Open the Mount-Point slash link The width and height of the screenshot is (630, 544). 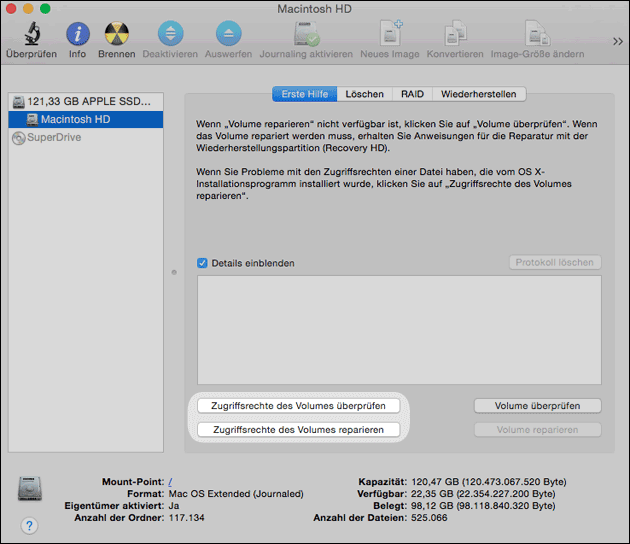pyautogui.click(x=170, y=482)
